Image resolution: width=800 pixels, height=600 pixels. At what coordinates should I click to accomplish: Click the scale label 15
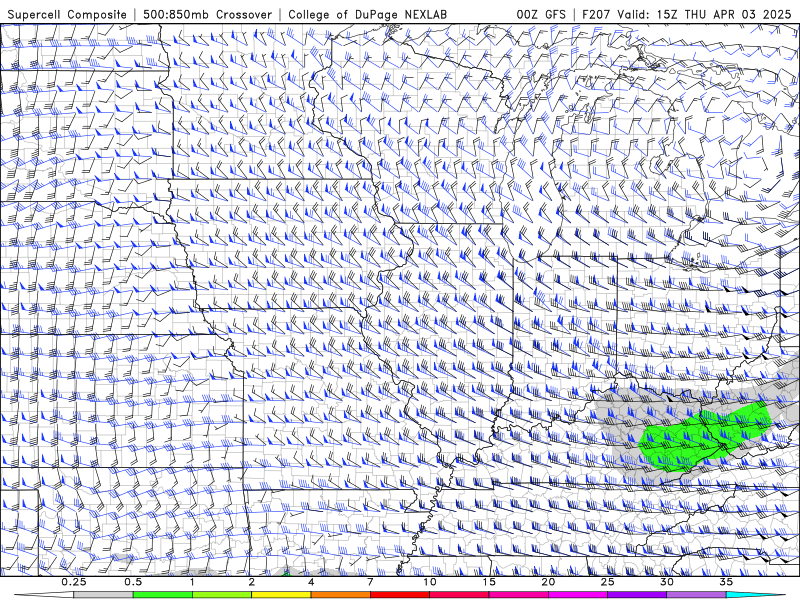coord(489,582)
